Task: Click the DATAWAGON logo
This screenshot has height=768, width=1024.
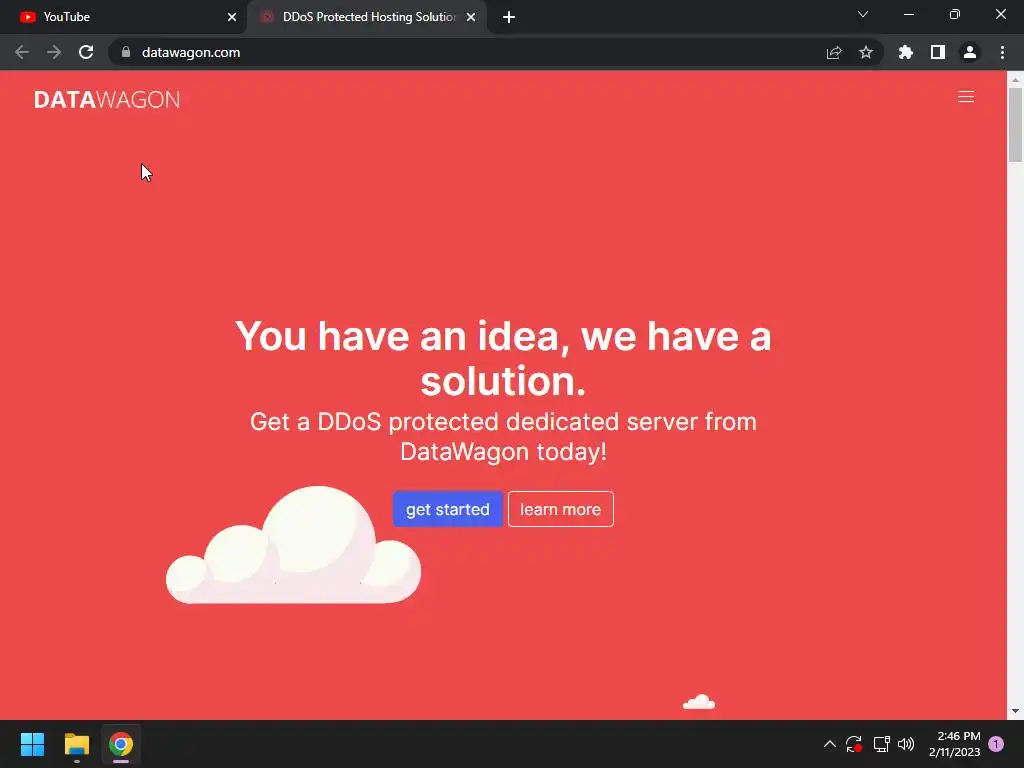Action: tap(107, 99)
